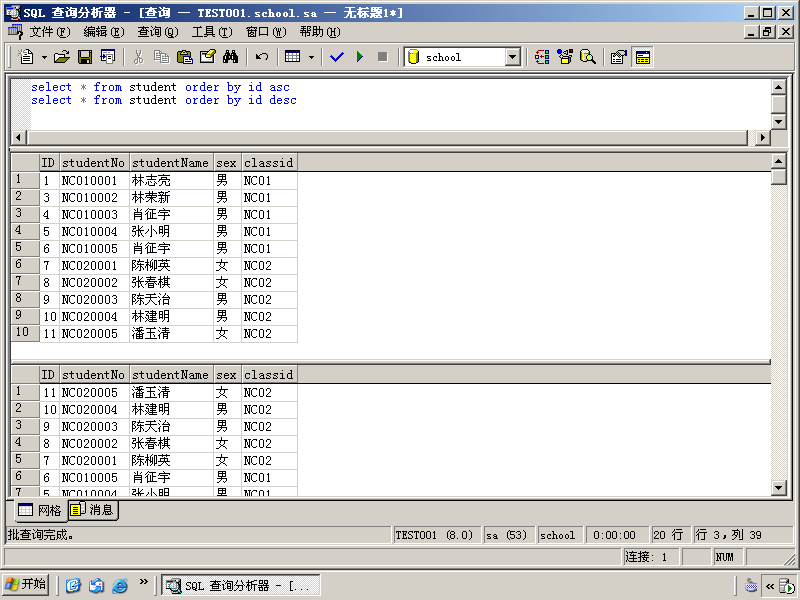Click the SQL 查询分析器 taskbar button
Viewport: 800px width, 600px height.
click(241, 585)
